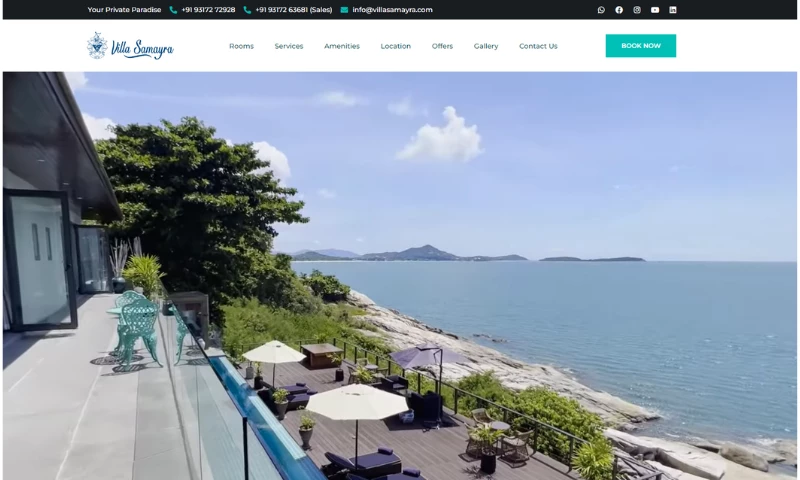Click the phone icon beside the Sales number
The image size is (800, 480).
click(x=247, y=10)
